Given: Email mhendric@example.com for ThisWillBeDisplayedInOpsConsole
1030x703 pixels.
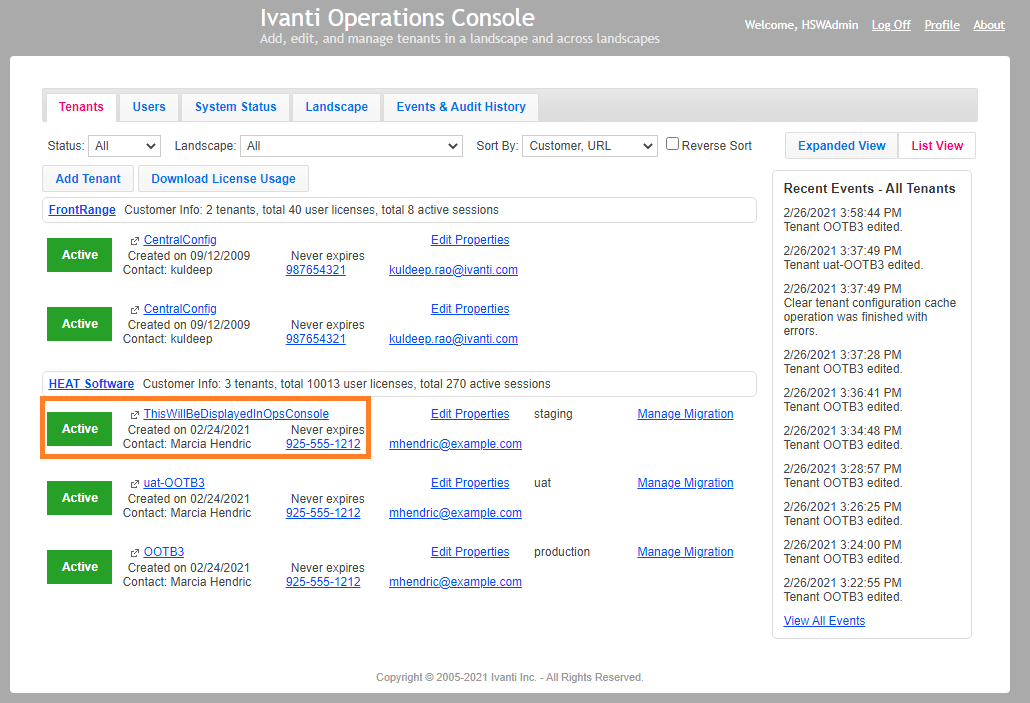Looking at the screenshot, I should (x=455, y=443).
